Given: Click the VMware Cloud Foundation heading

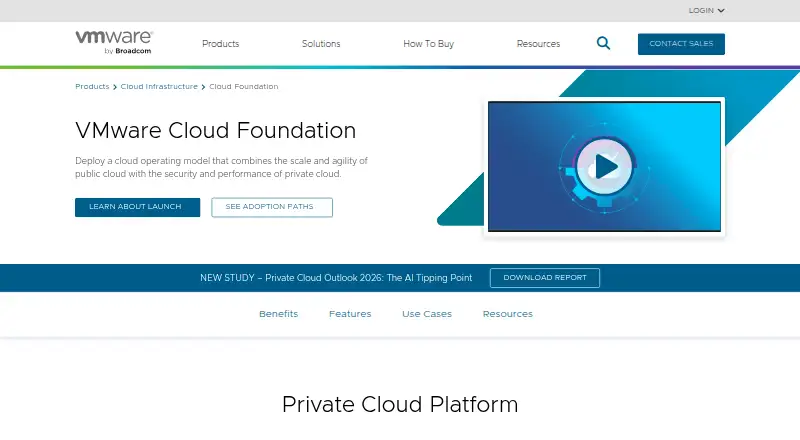Looking at the screenshot, I should tap(215, 131).
